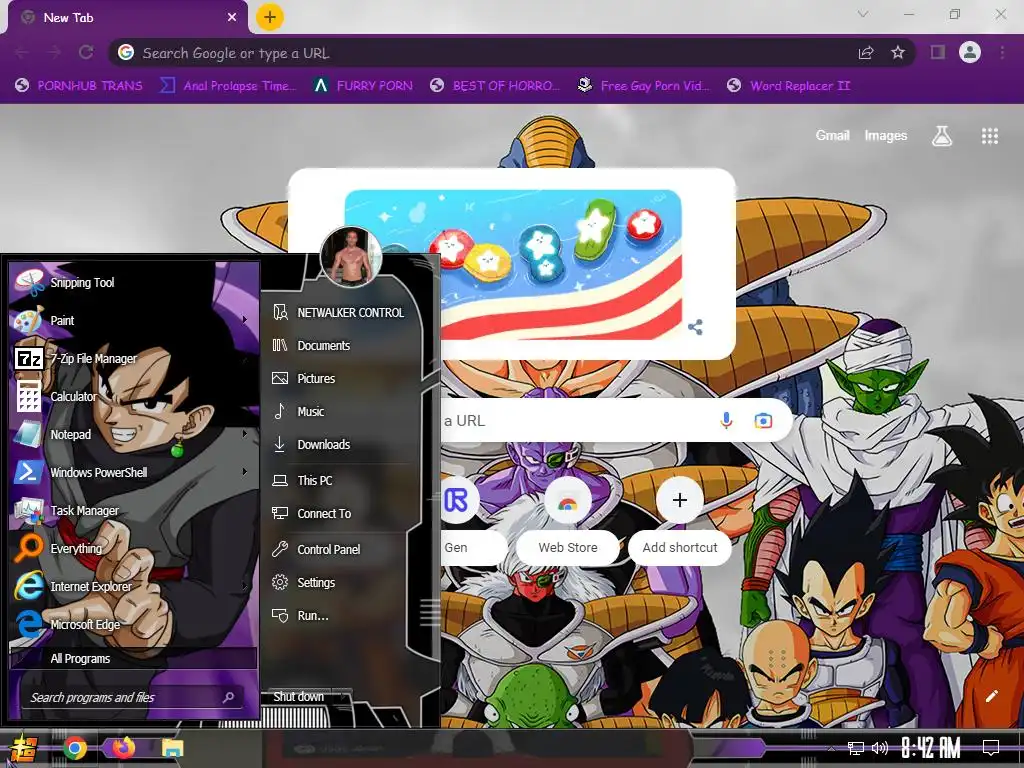Image resolution: width=1024 pixels, height=768 pixels.
Task: Bookmark this tab with star icon
Action: coord(898,52)
